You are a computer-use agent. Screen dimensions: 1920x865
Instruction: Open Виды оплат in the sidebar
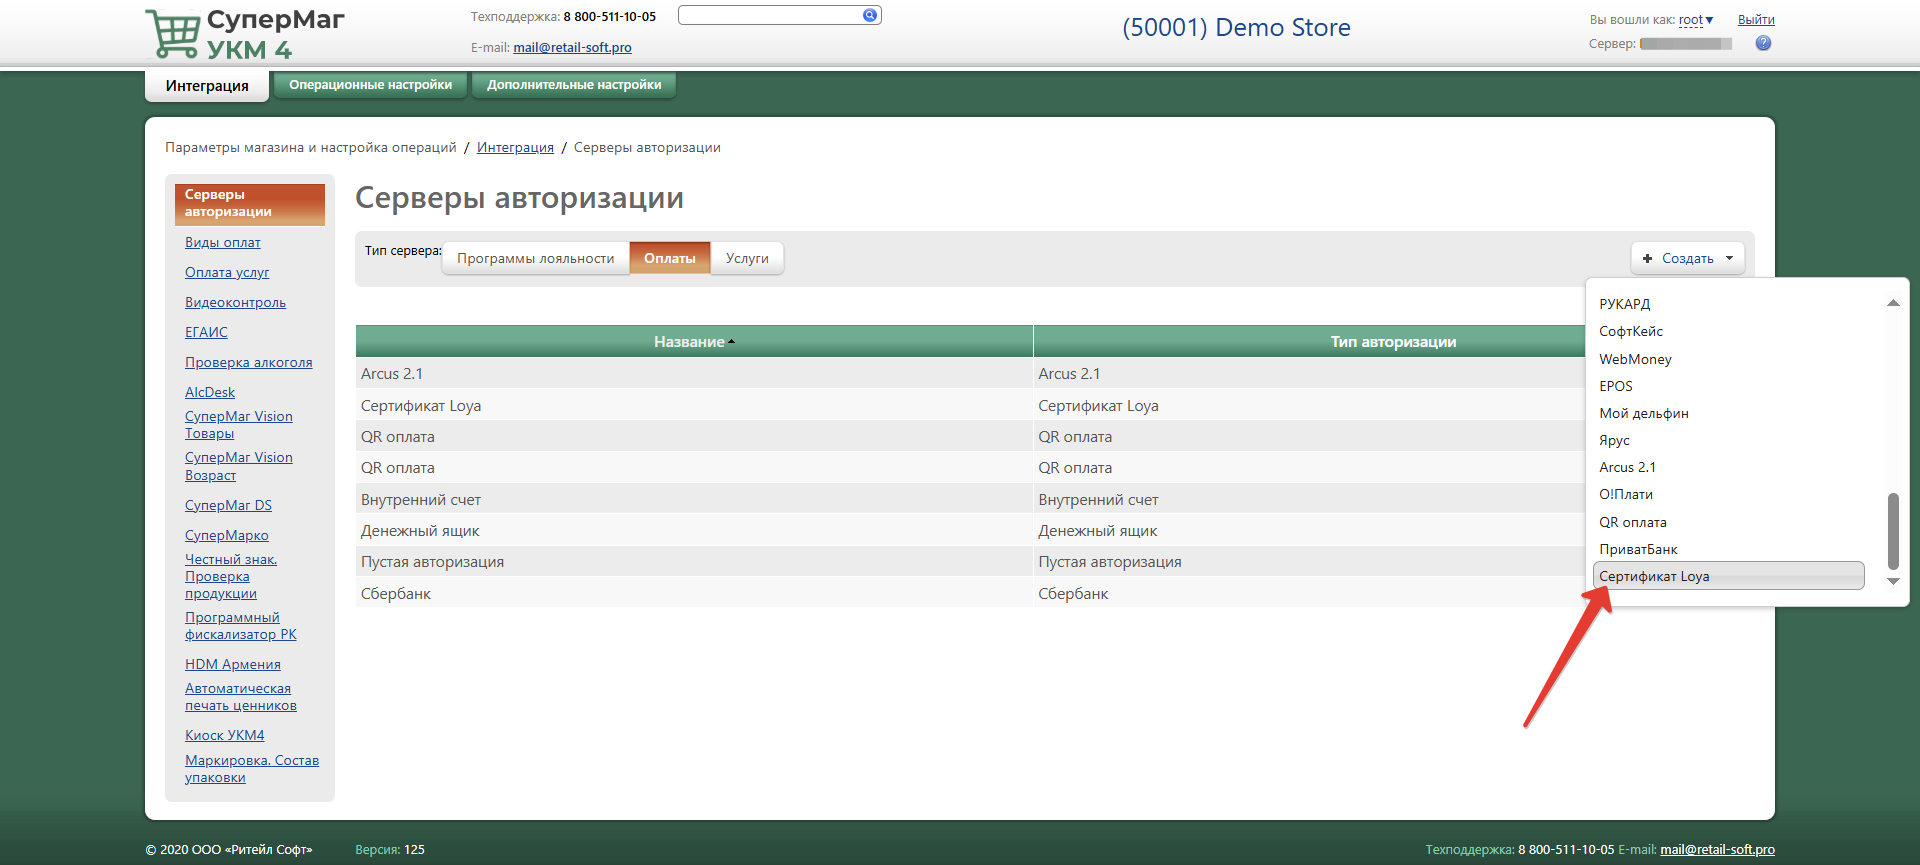pyautogui.click(x=222, y=243)
